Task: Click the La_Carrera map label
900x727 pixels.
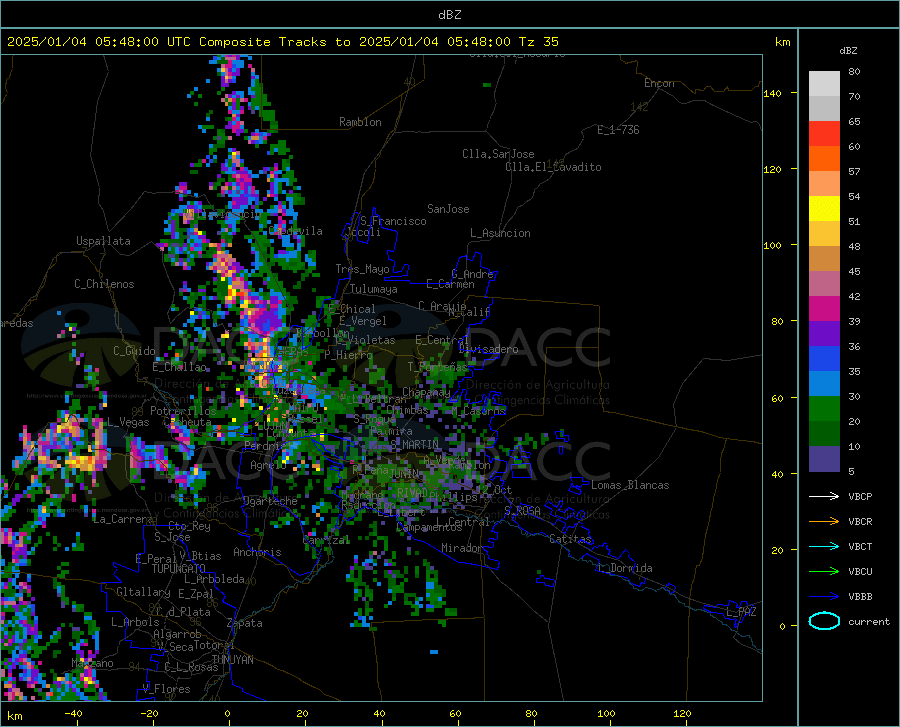Action: 123,519
